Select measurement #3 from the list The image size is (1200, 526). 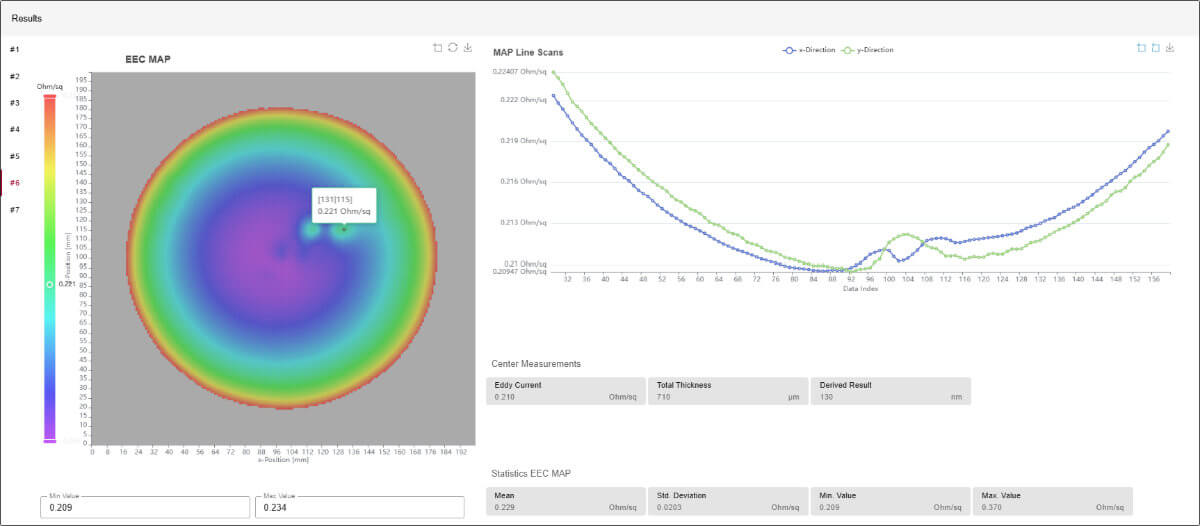tap(14, 103)
